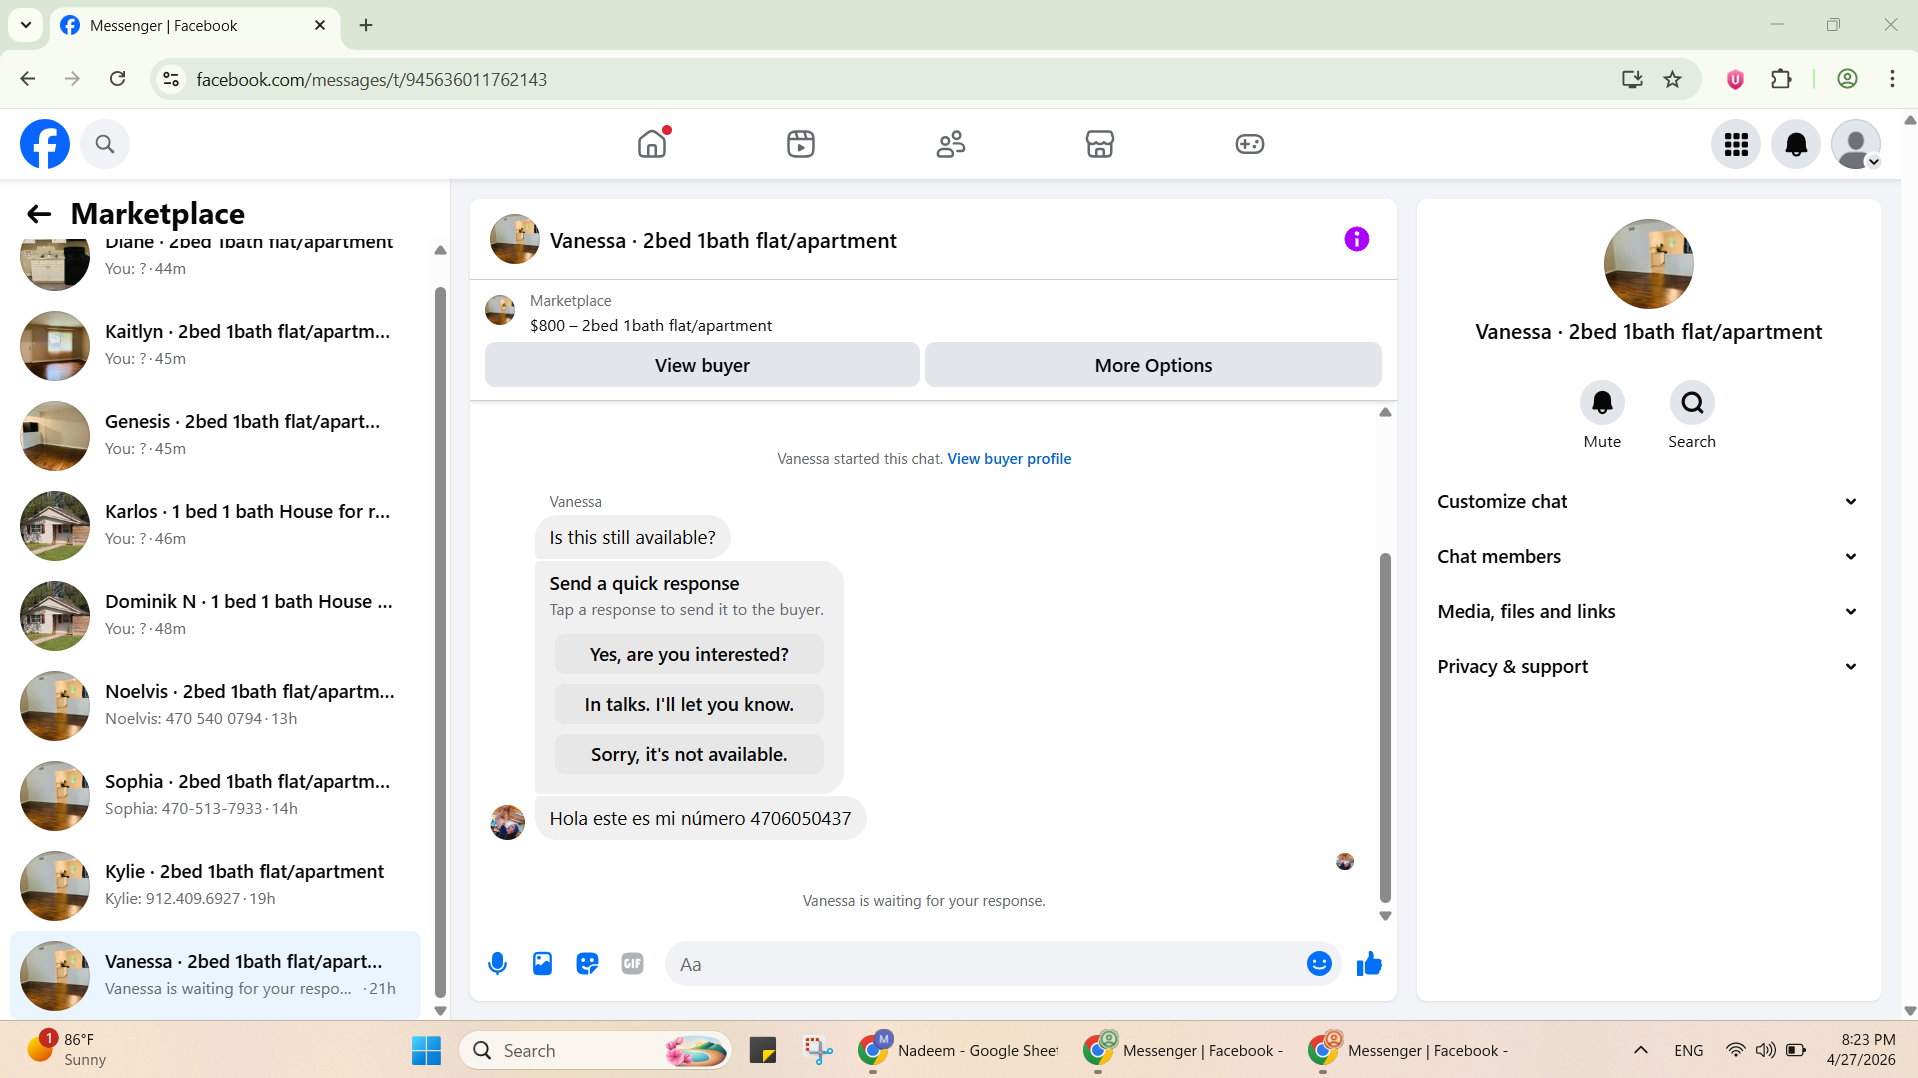The height and width of the screenshot is (1078, 1918).
Task: Click the Facebook search magnifier icon
Action: [x=105, y=144]
